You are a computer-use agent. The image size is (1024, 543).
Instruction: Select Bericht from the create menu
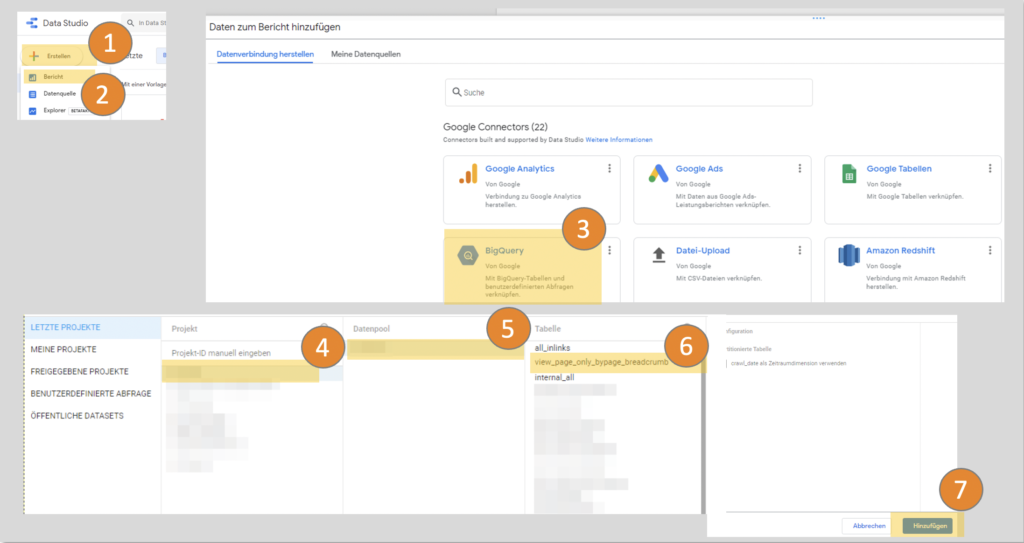tap(54, 76)
